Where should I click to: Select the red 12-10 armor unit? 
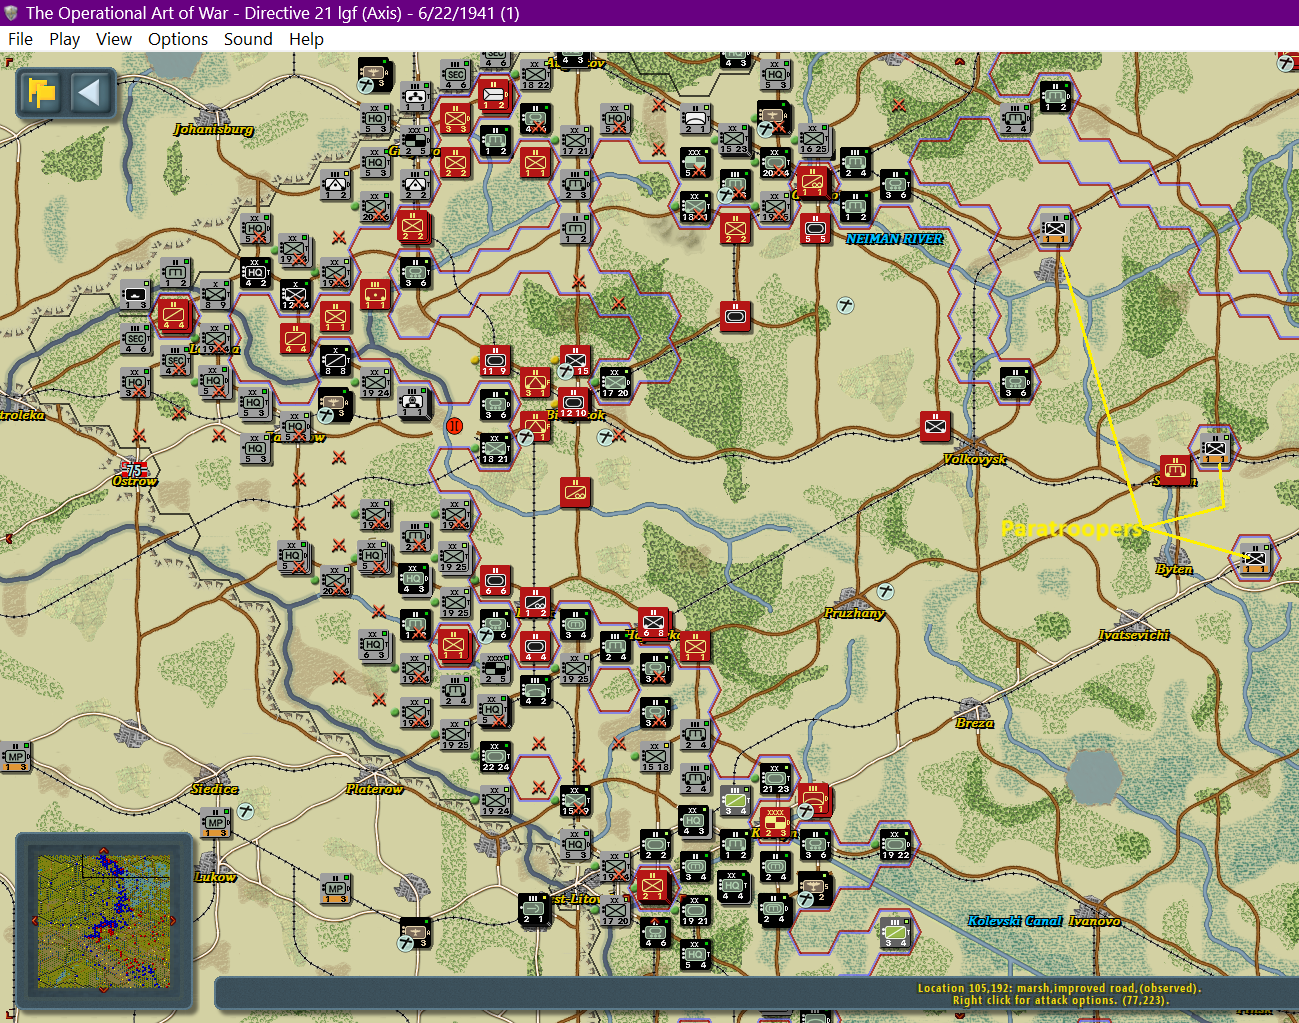point(574,403)
